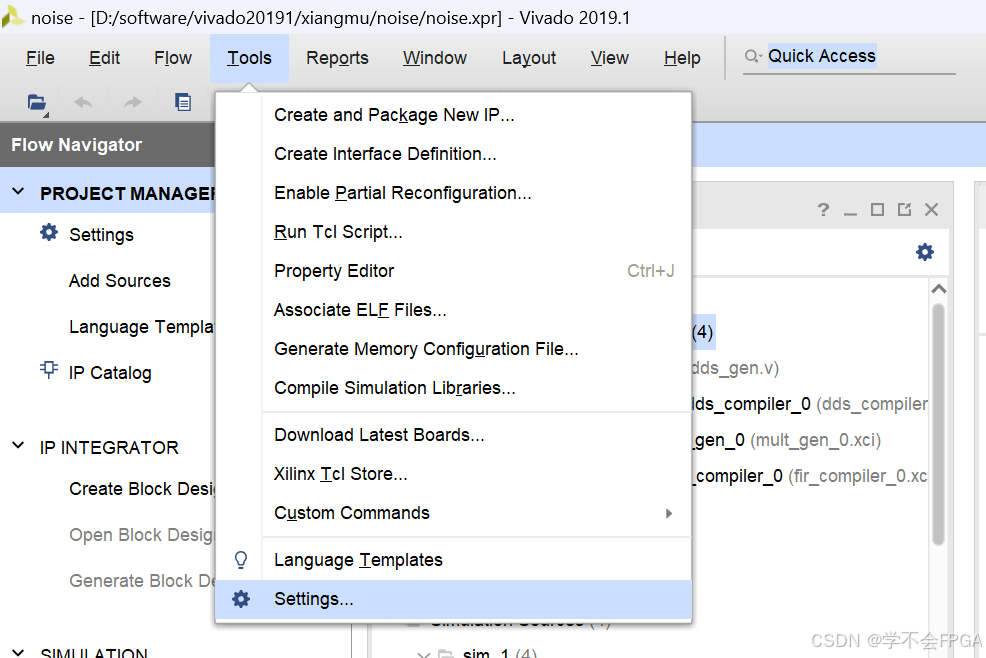Collapse the IP INTEGRATOR section

tap(18, 445)
